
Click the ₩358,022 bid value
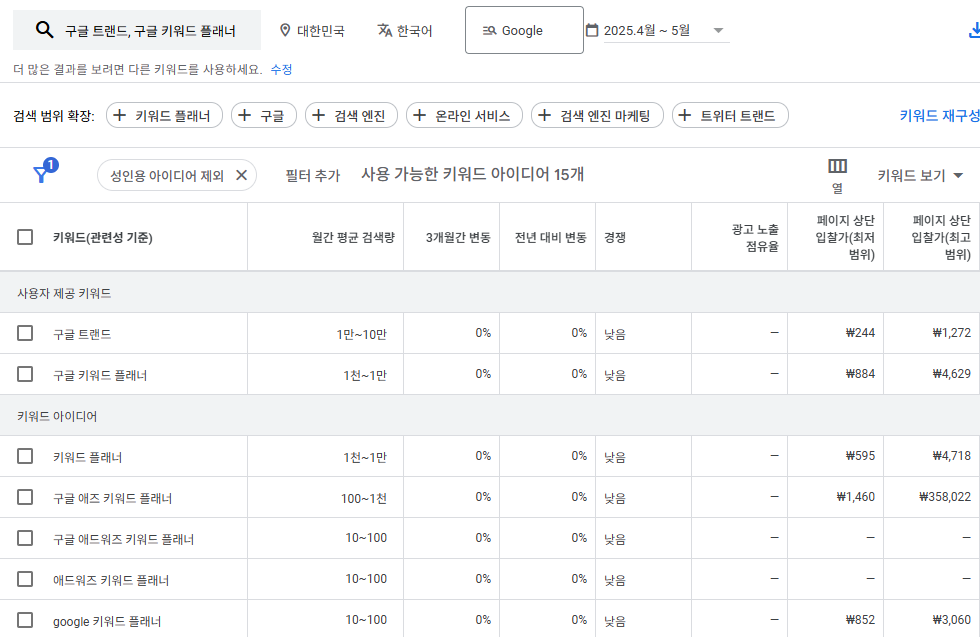[944, 497]
